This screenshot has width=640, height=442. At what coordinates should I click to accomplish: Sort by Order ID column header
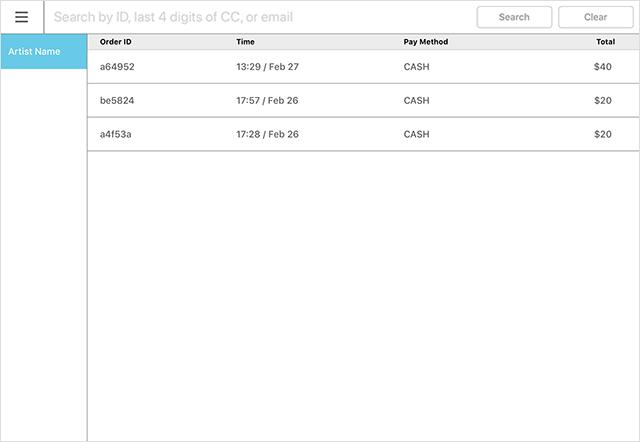coord(116,42)
